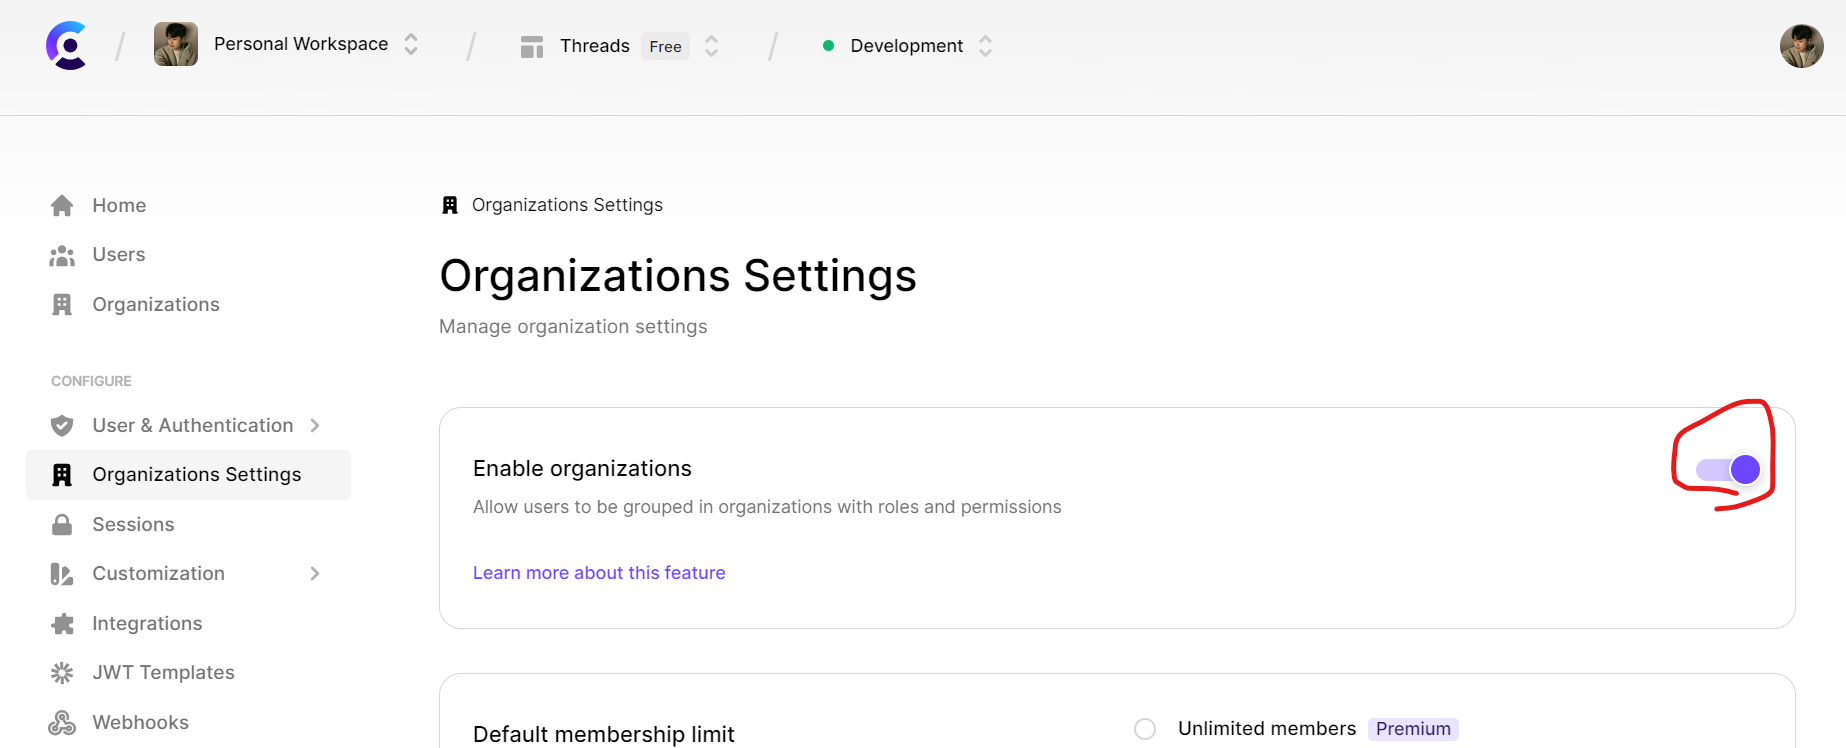The image size is (1846, 748).
Task: Click the Sessions lock icon
Action: pyautogui.click(x=62, y=525)
